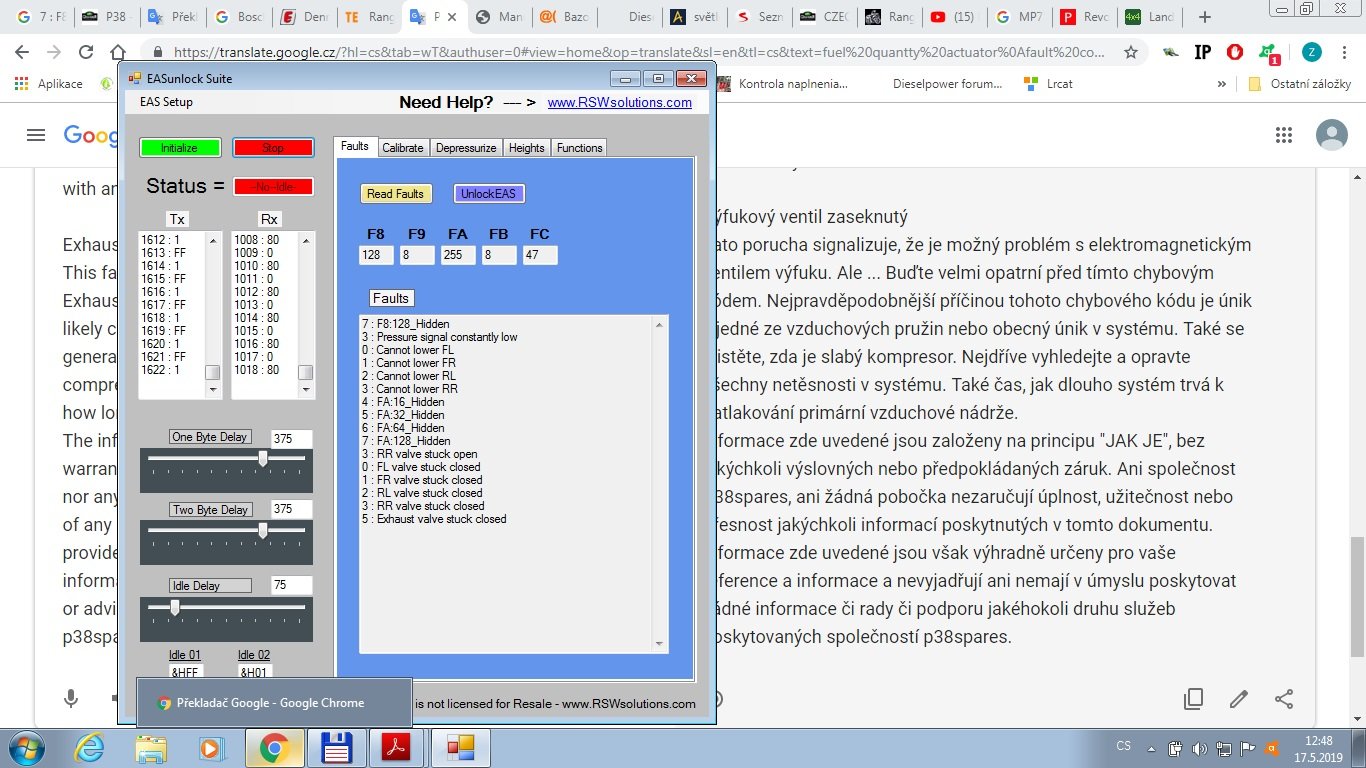
Task: Click the edit pencil icon for translation
Action: click(x=1239, y=699)
